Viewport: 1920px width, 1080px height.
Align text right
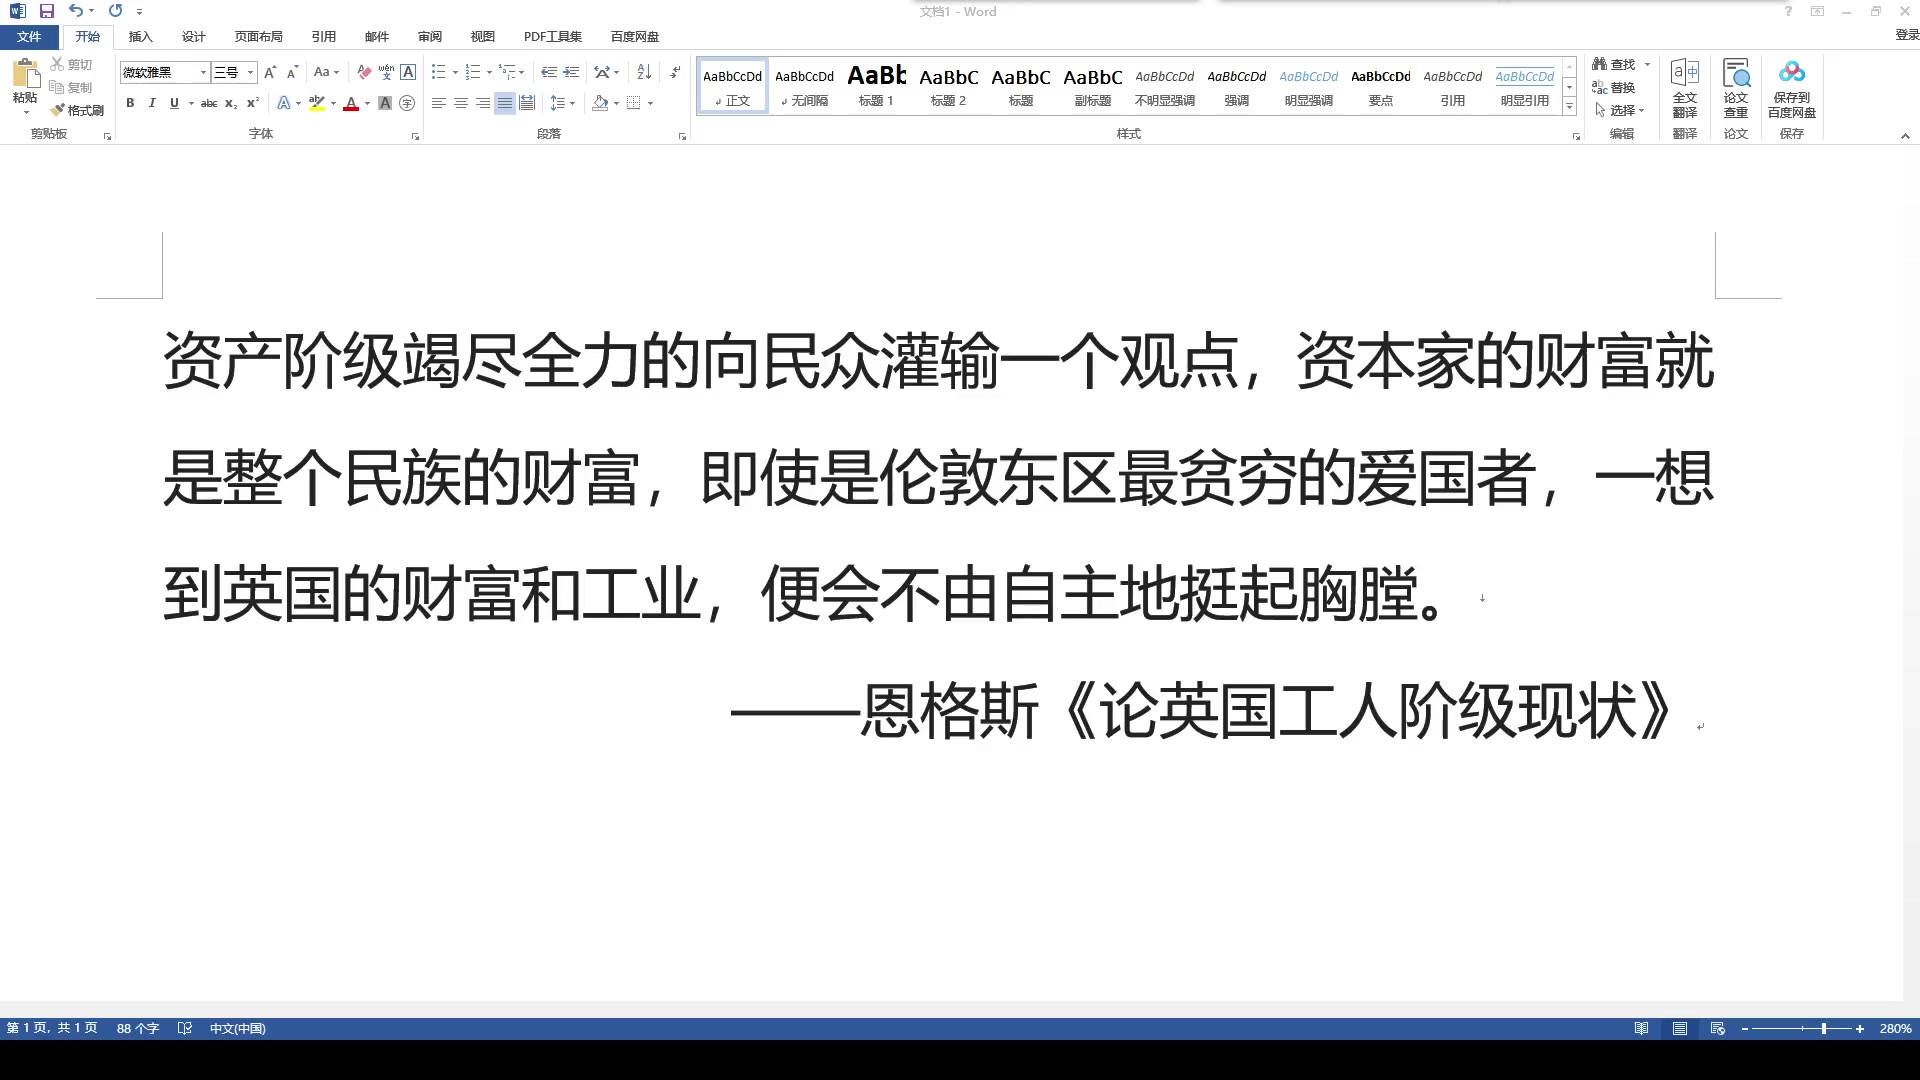click(x=483, y=103)
